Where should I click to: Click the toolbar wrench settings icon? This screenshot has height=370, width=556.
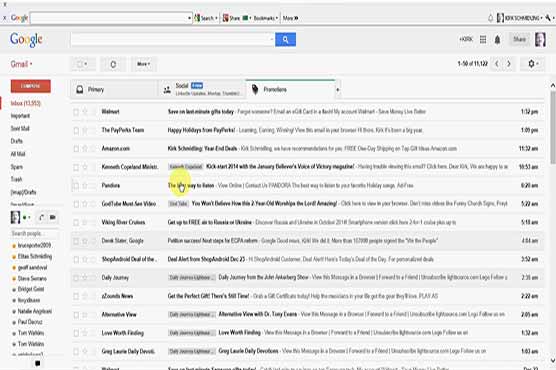(x=548, y=18)
